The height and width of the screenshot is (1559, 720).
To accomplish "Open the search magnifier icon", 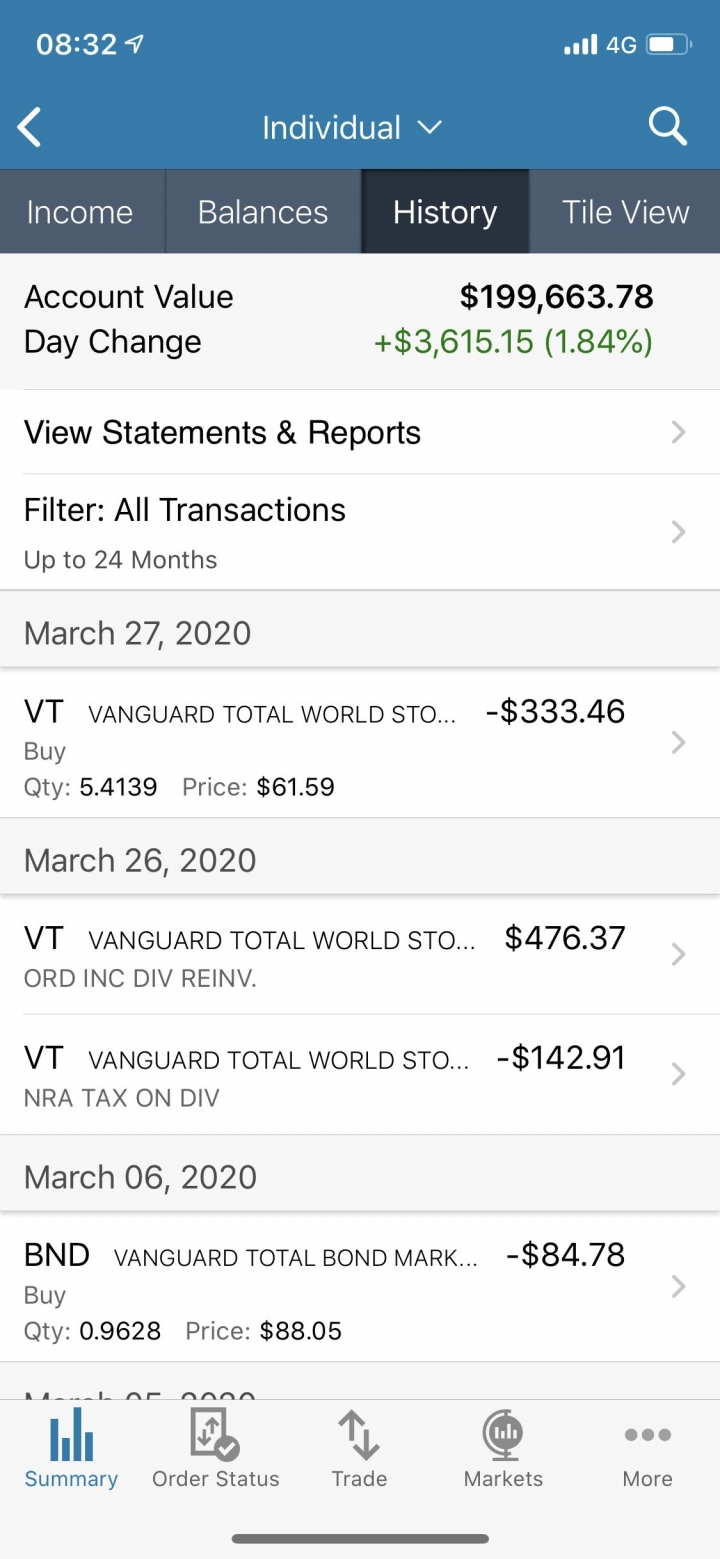I will pyautogui.click(x=667, y=127).
